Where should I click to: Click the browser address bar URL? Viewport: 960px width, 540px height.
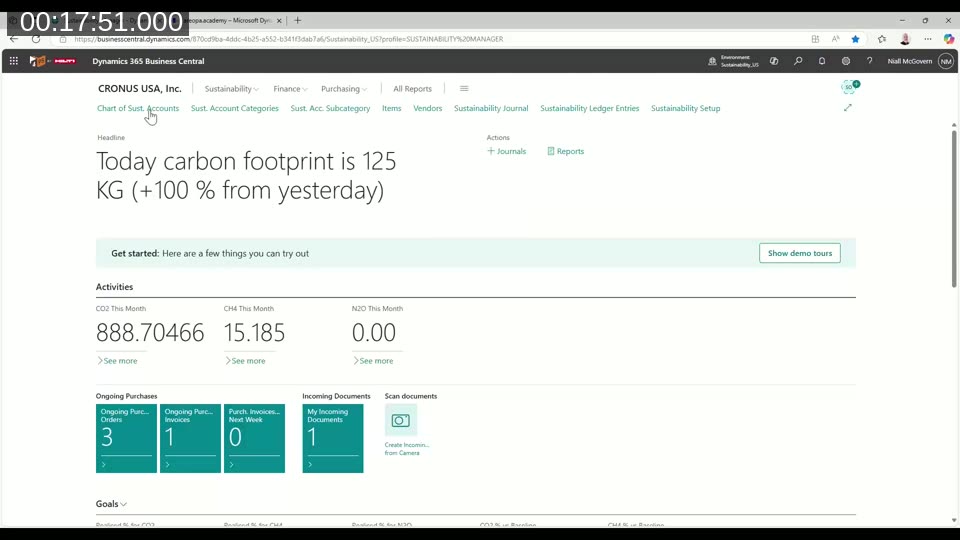tap(288, 39)
